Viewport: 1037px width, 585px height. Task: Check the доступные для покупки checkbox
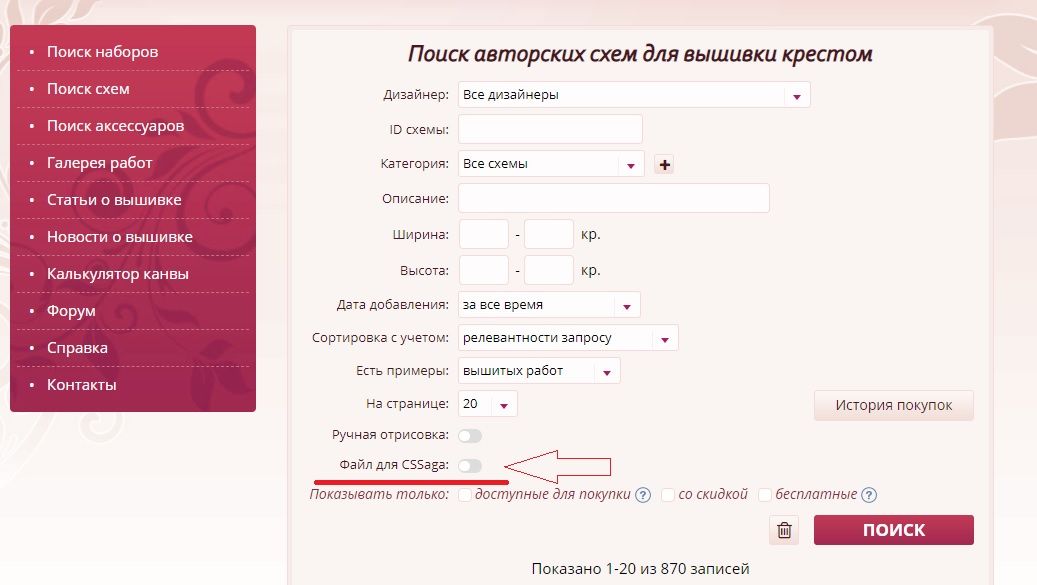pyautogui.click(x=465, y=495)
